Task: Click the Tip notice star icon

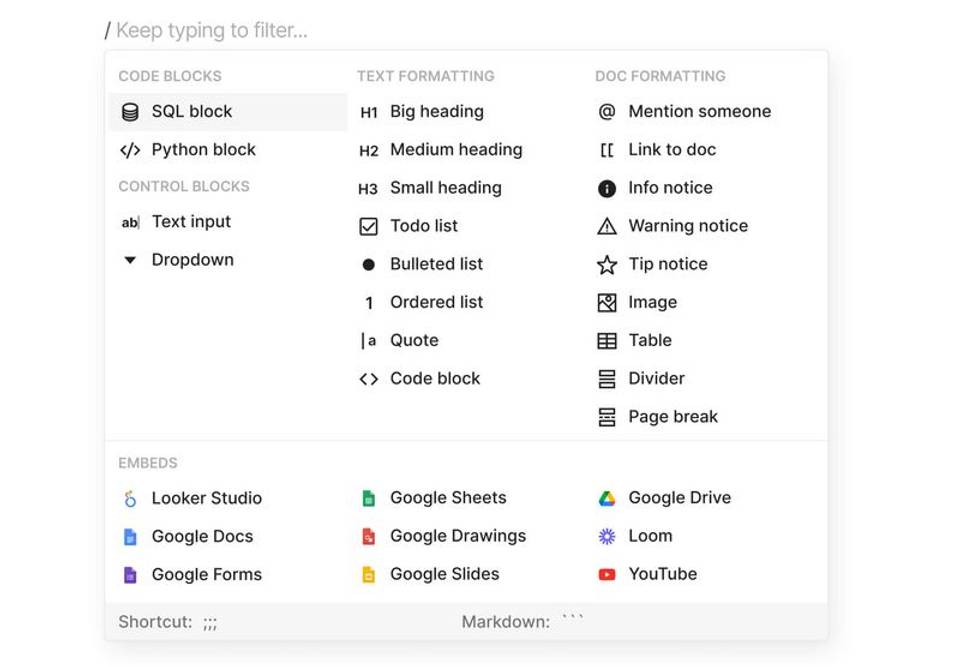Action: (x=607, y=265)
